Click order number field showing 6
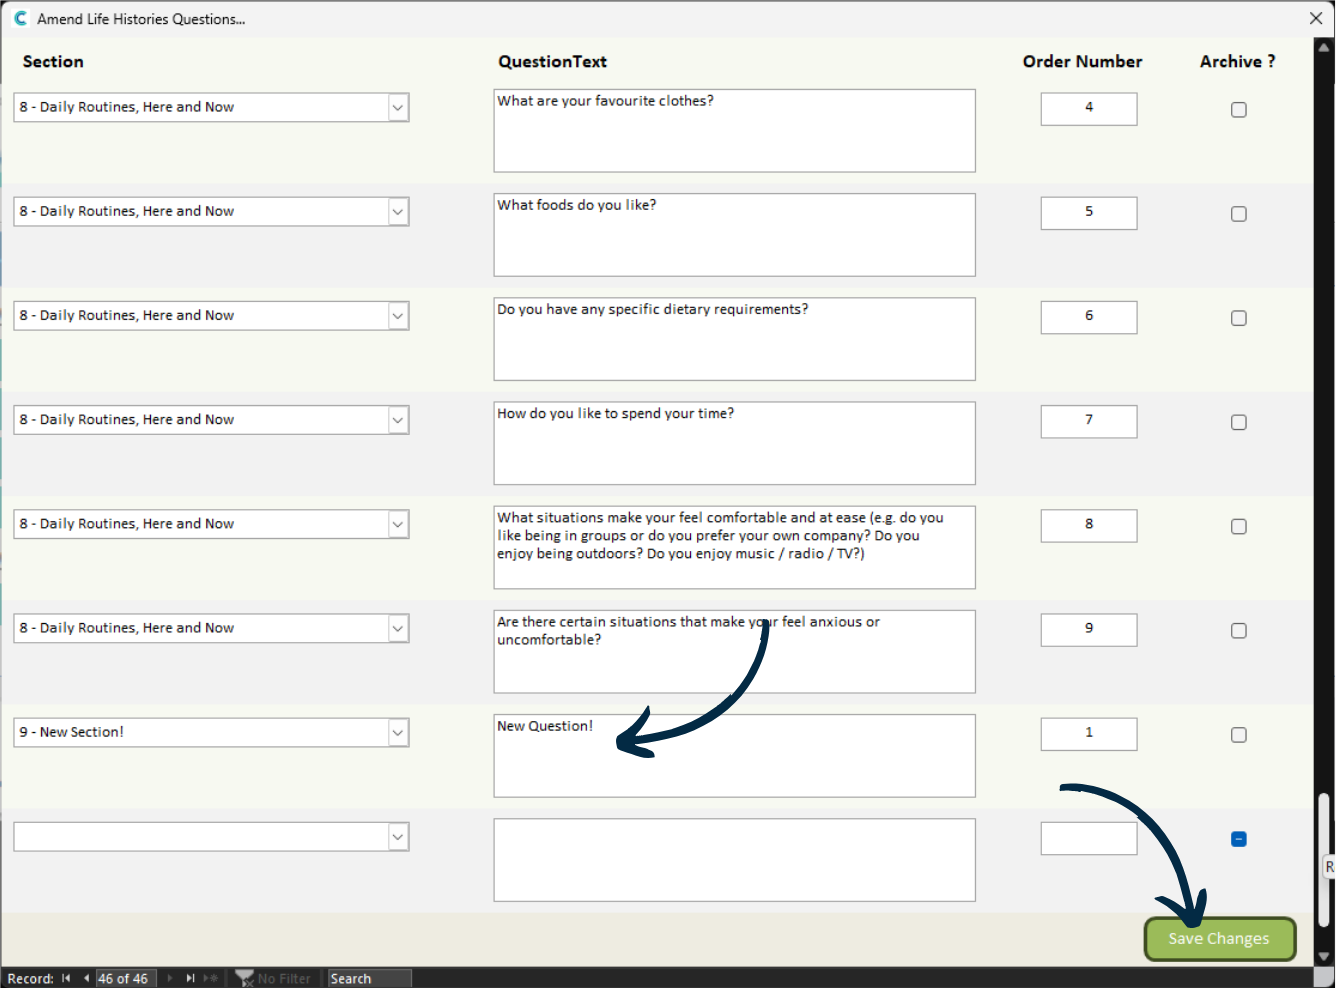The height and width of the screenshot is (988, 1338). 1089,317
